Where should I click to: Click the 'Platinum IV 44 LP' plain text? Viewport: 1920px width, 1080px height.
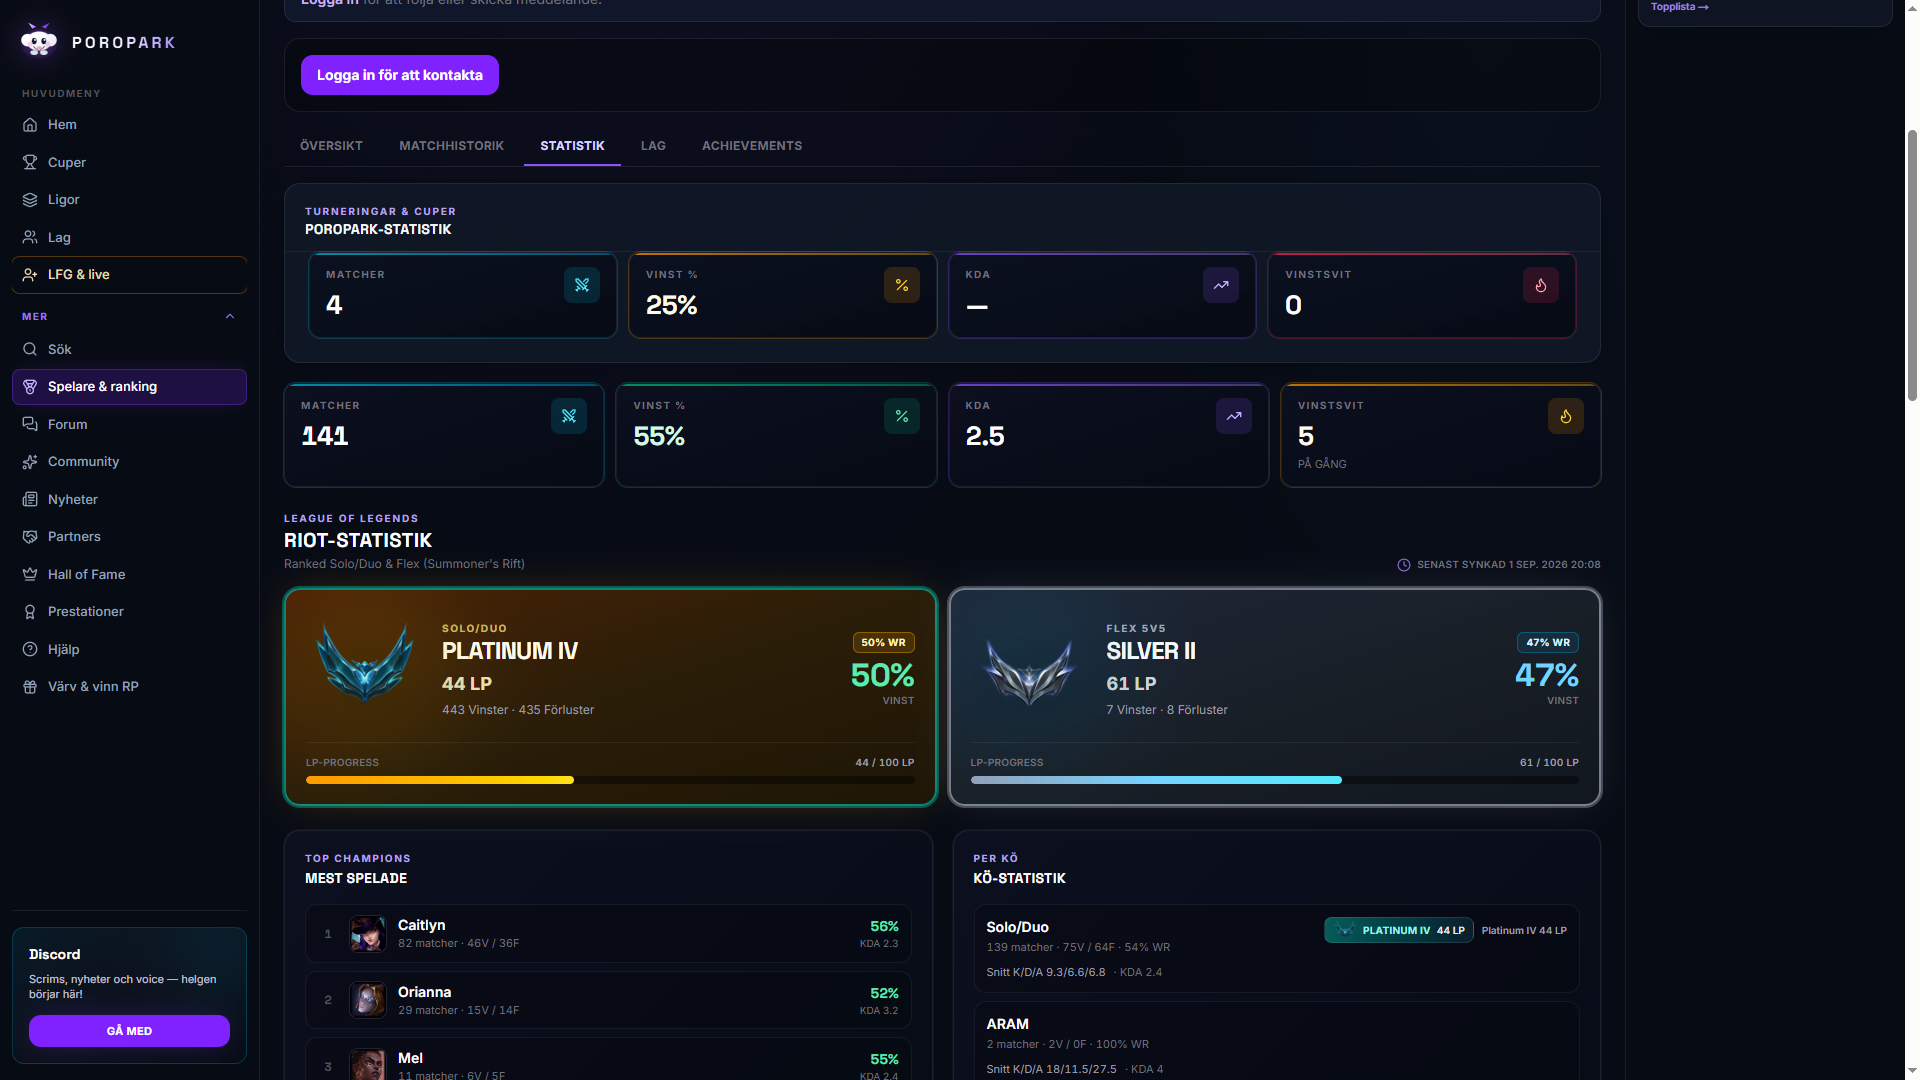[x=1524, y=931]
